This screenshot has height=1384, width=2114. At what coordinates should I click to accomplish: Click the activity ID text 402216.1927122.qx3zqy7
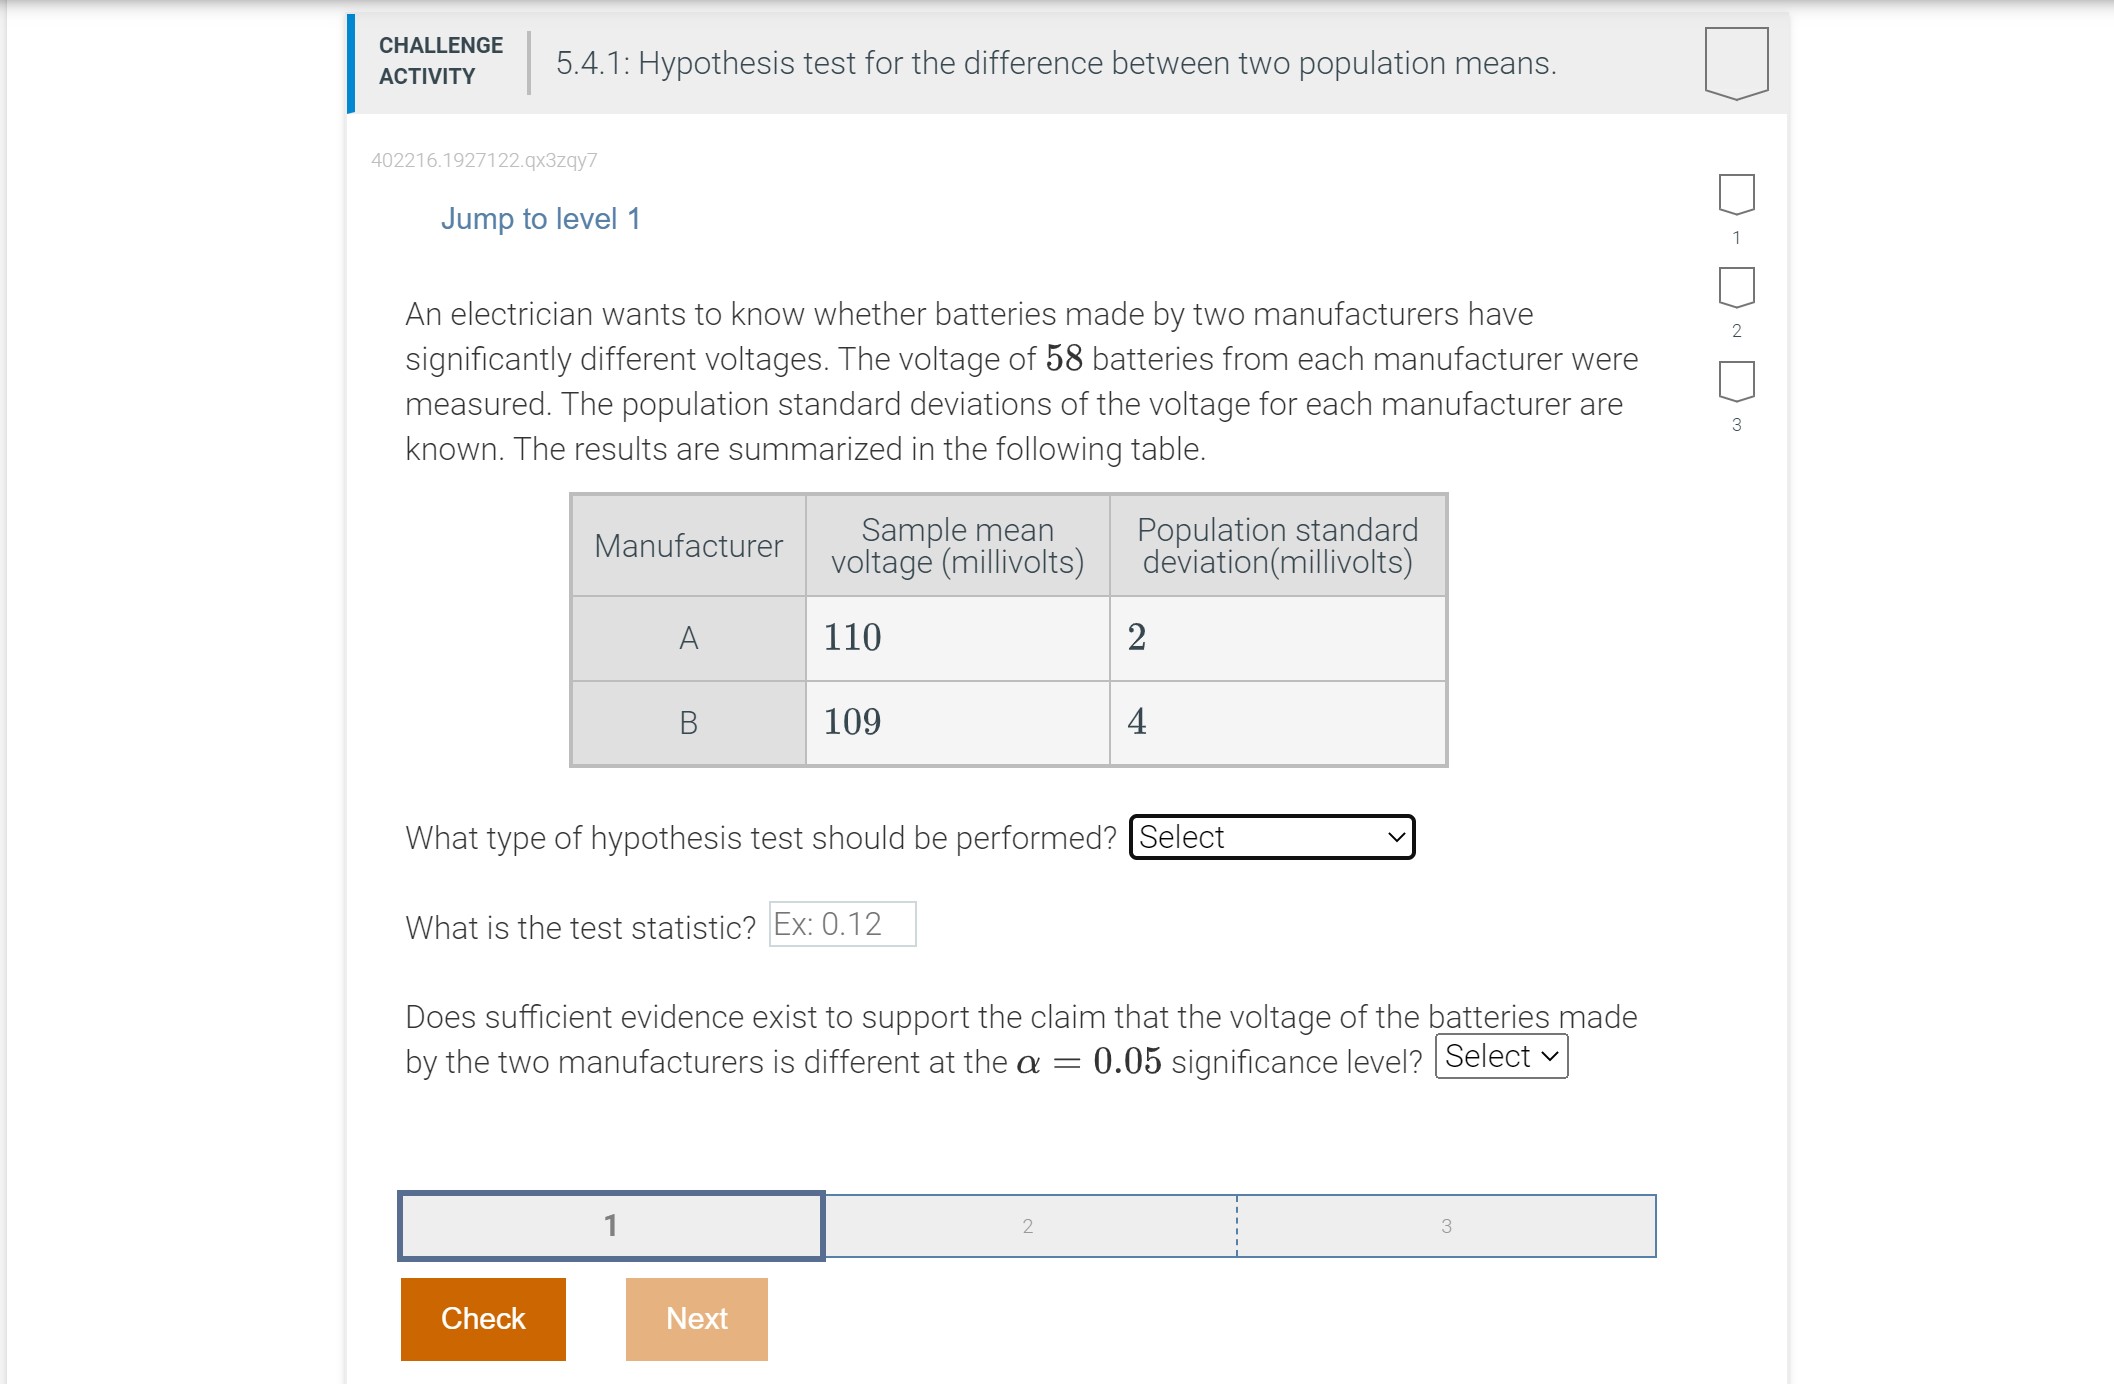[x=484, y=160]
